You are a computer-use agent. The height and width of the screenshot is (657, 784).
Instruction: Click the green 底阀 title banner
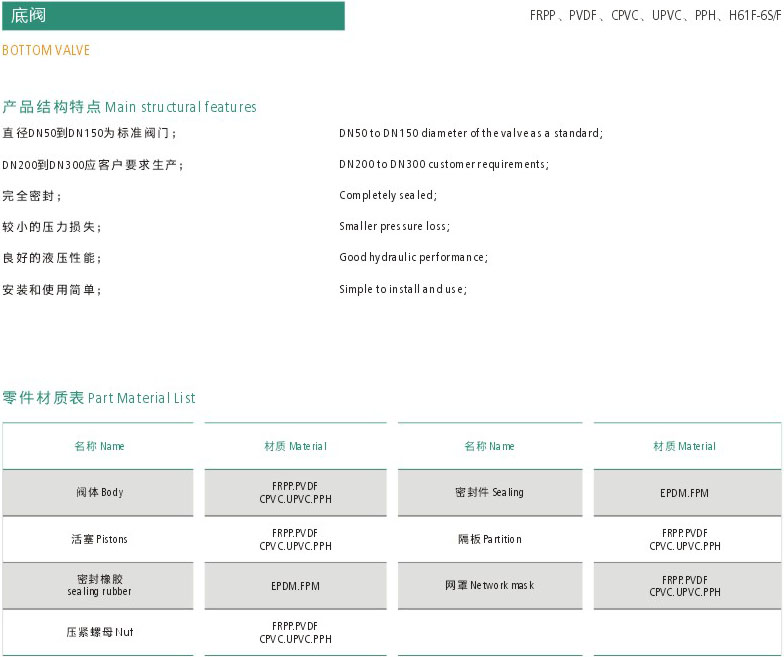click(172, 16)
